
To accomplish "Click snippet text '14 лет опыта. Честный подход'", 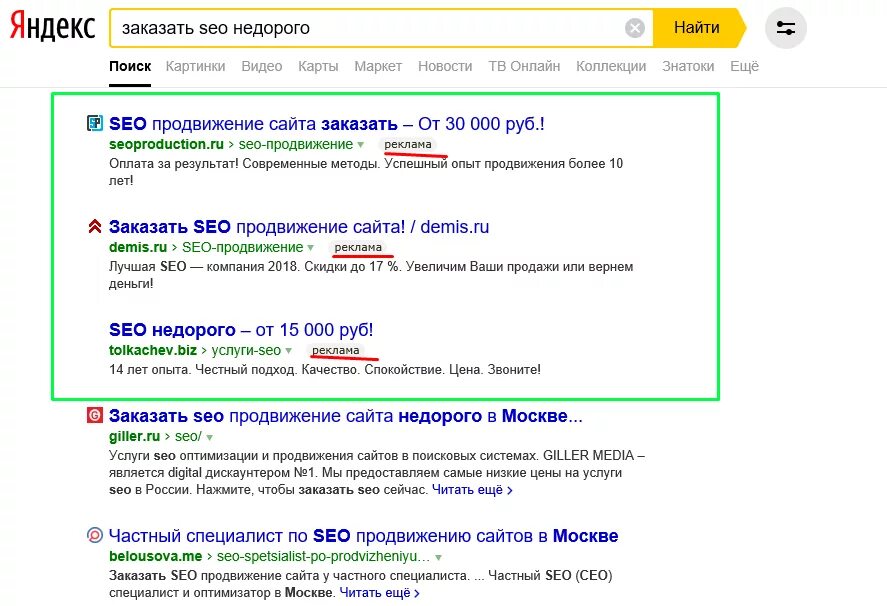I will coord(203,369).
